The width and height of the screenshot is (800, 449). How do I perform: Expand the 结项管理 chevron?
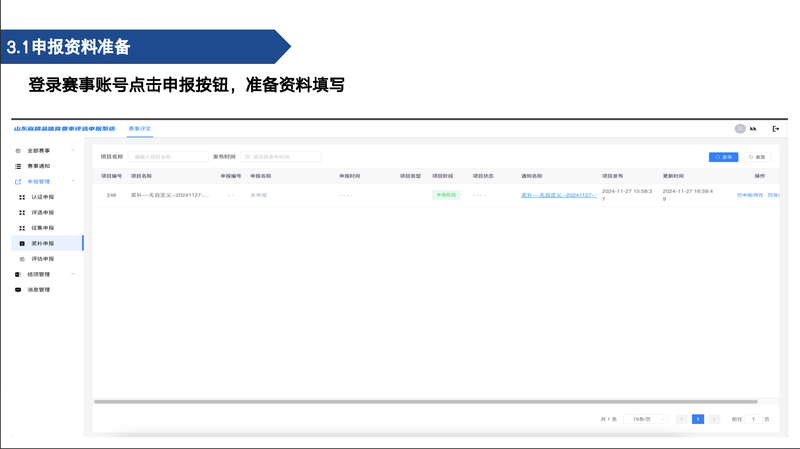[x=73, y=275]
